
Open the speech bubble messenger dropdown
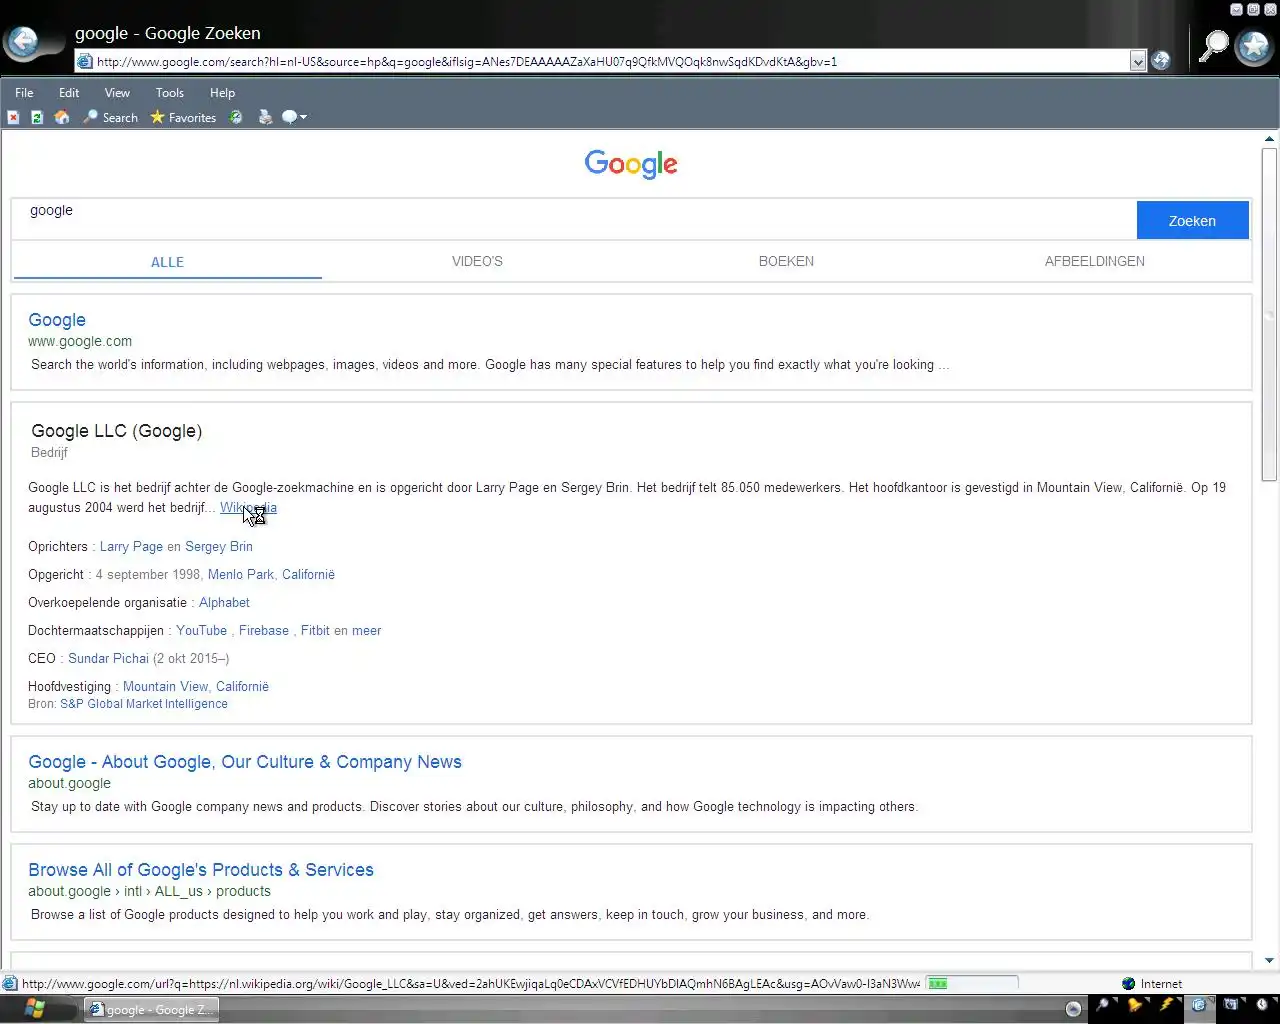[x=294, y=117]
